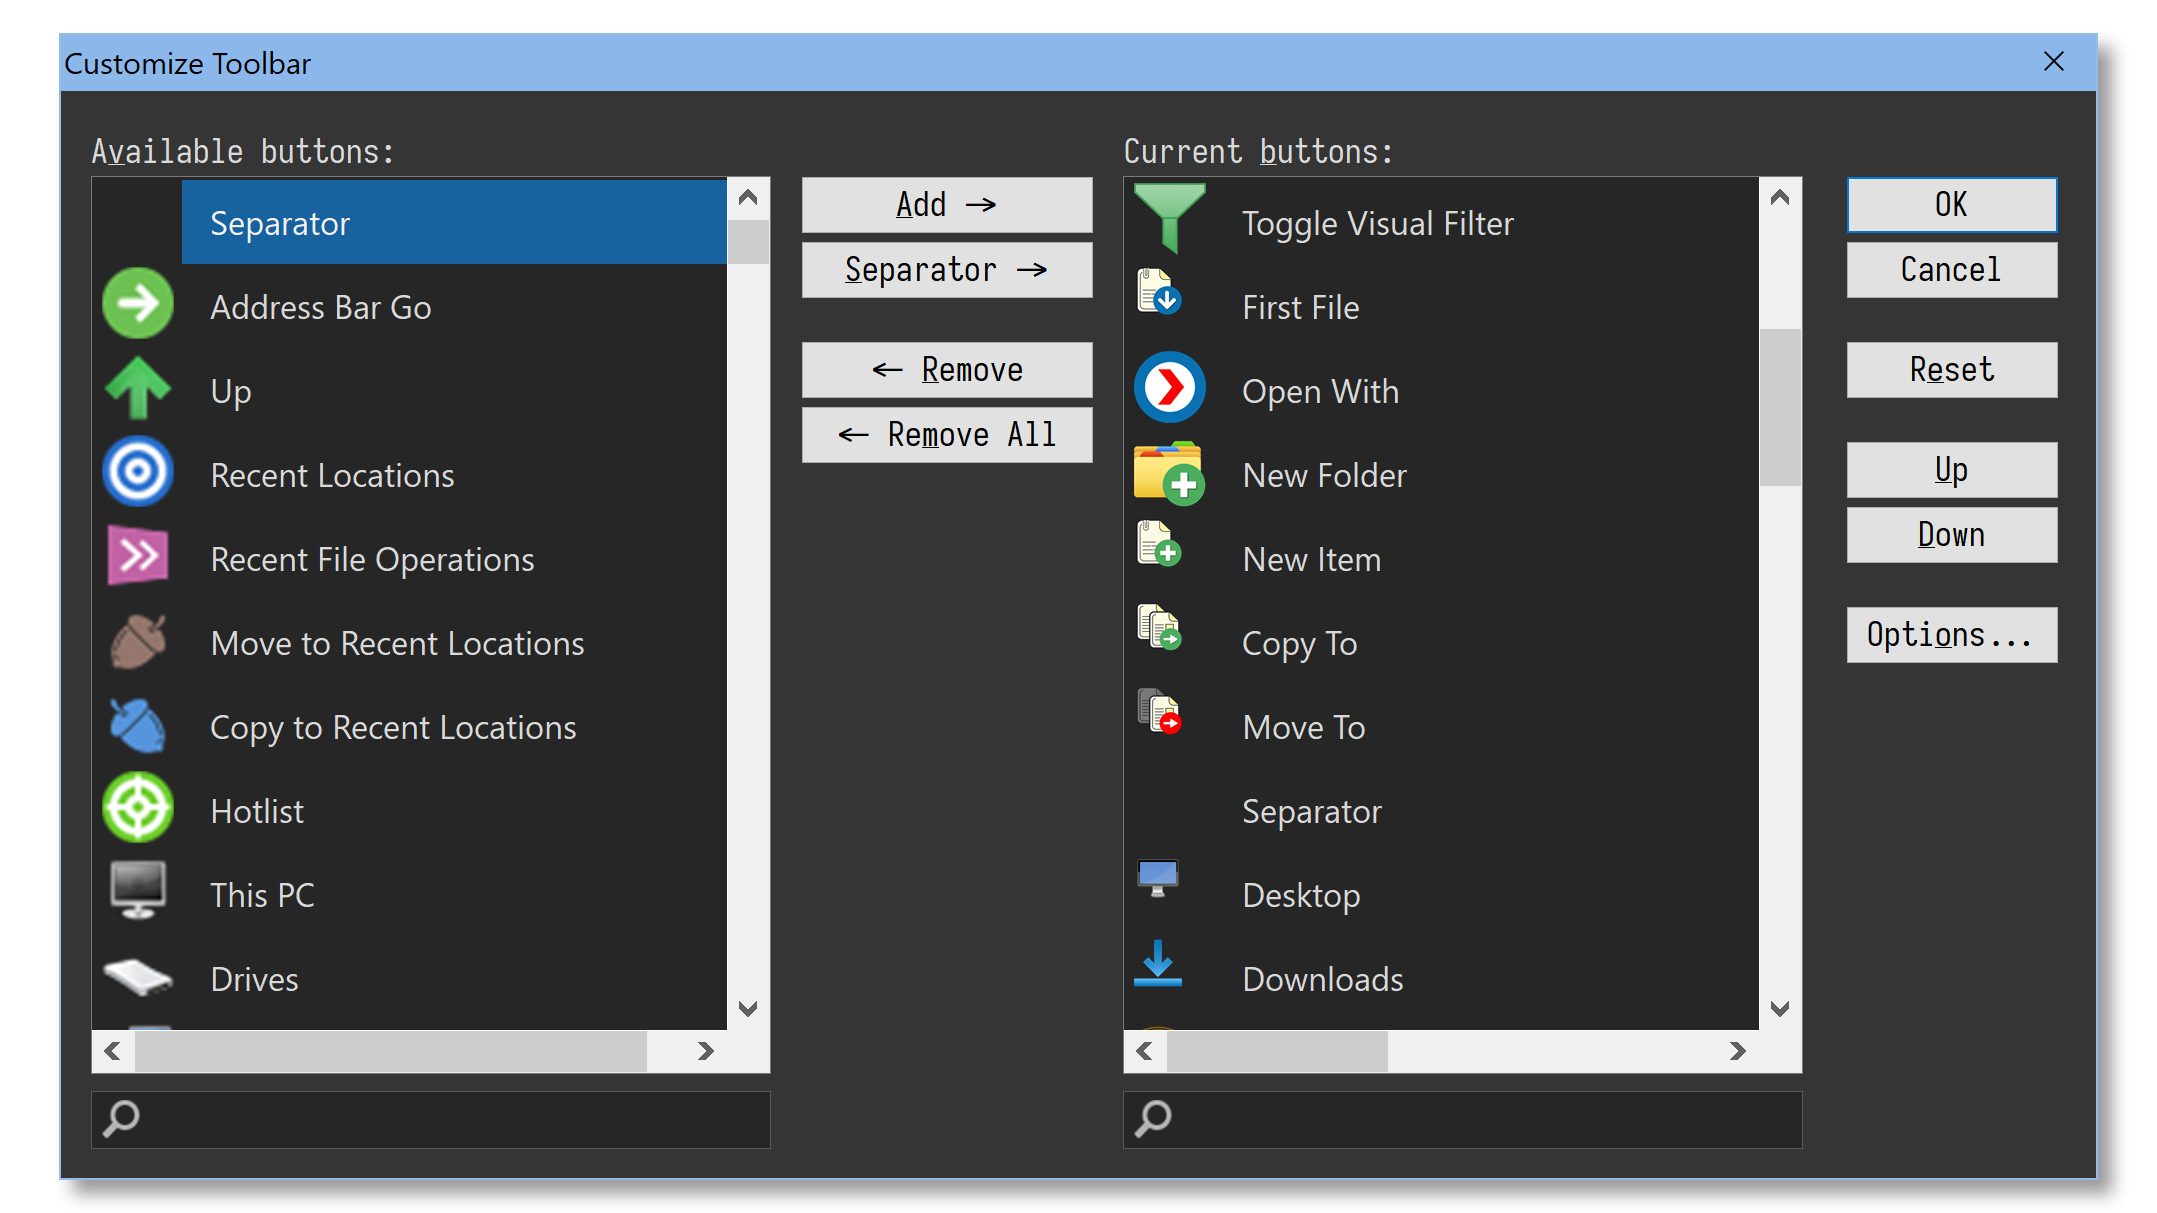This screenshot has width=2157, height=1213.
Task: Open the Options dialog
Action: click(1950, 634)
